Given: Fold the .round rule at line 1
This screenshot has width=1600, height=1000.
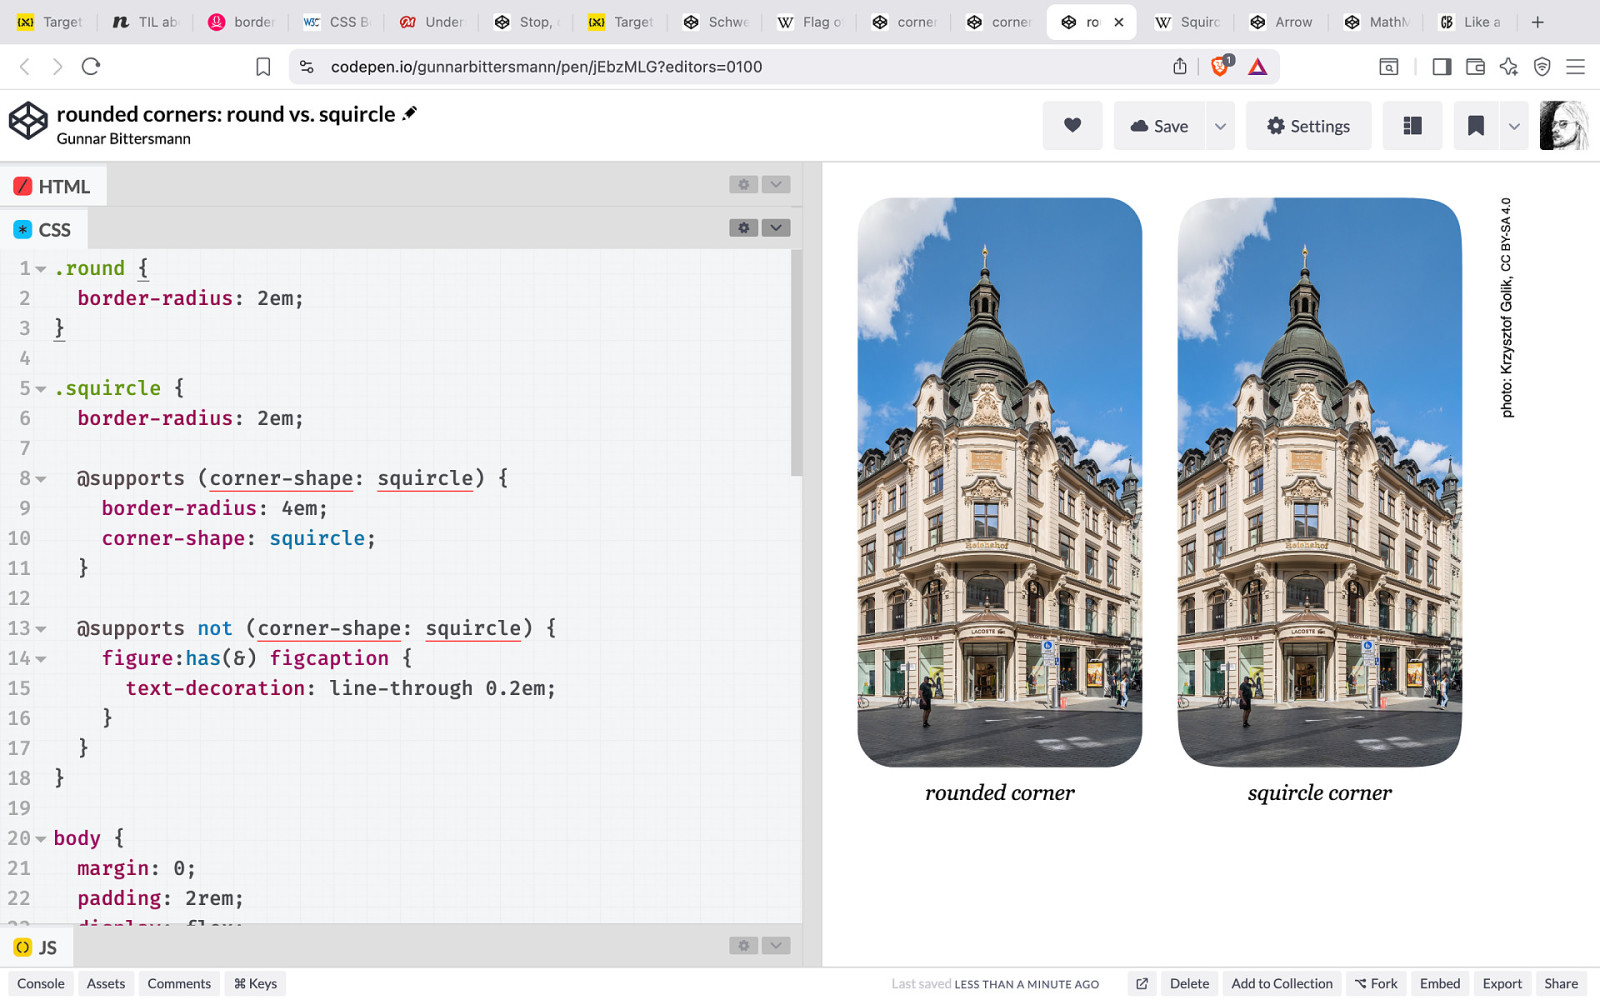Looking at the screenshot, I should [41, 269].
